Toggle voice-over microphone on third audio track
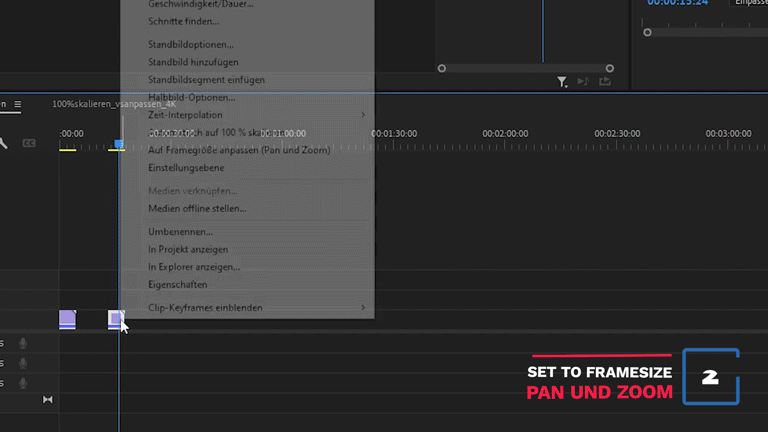 click(x=23, y=383)
